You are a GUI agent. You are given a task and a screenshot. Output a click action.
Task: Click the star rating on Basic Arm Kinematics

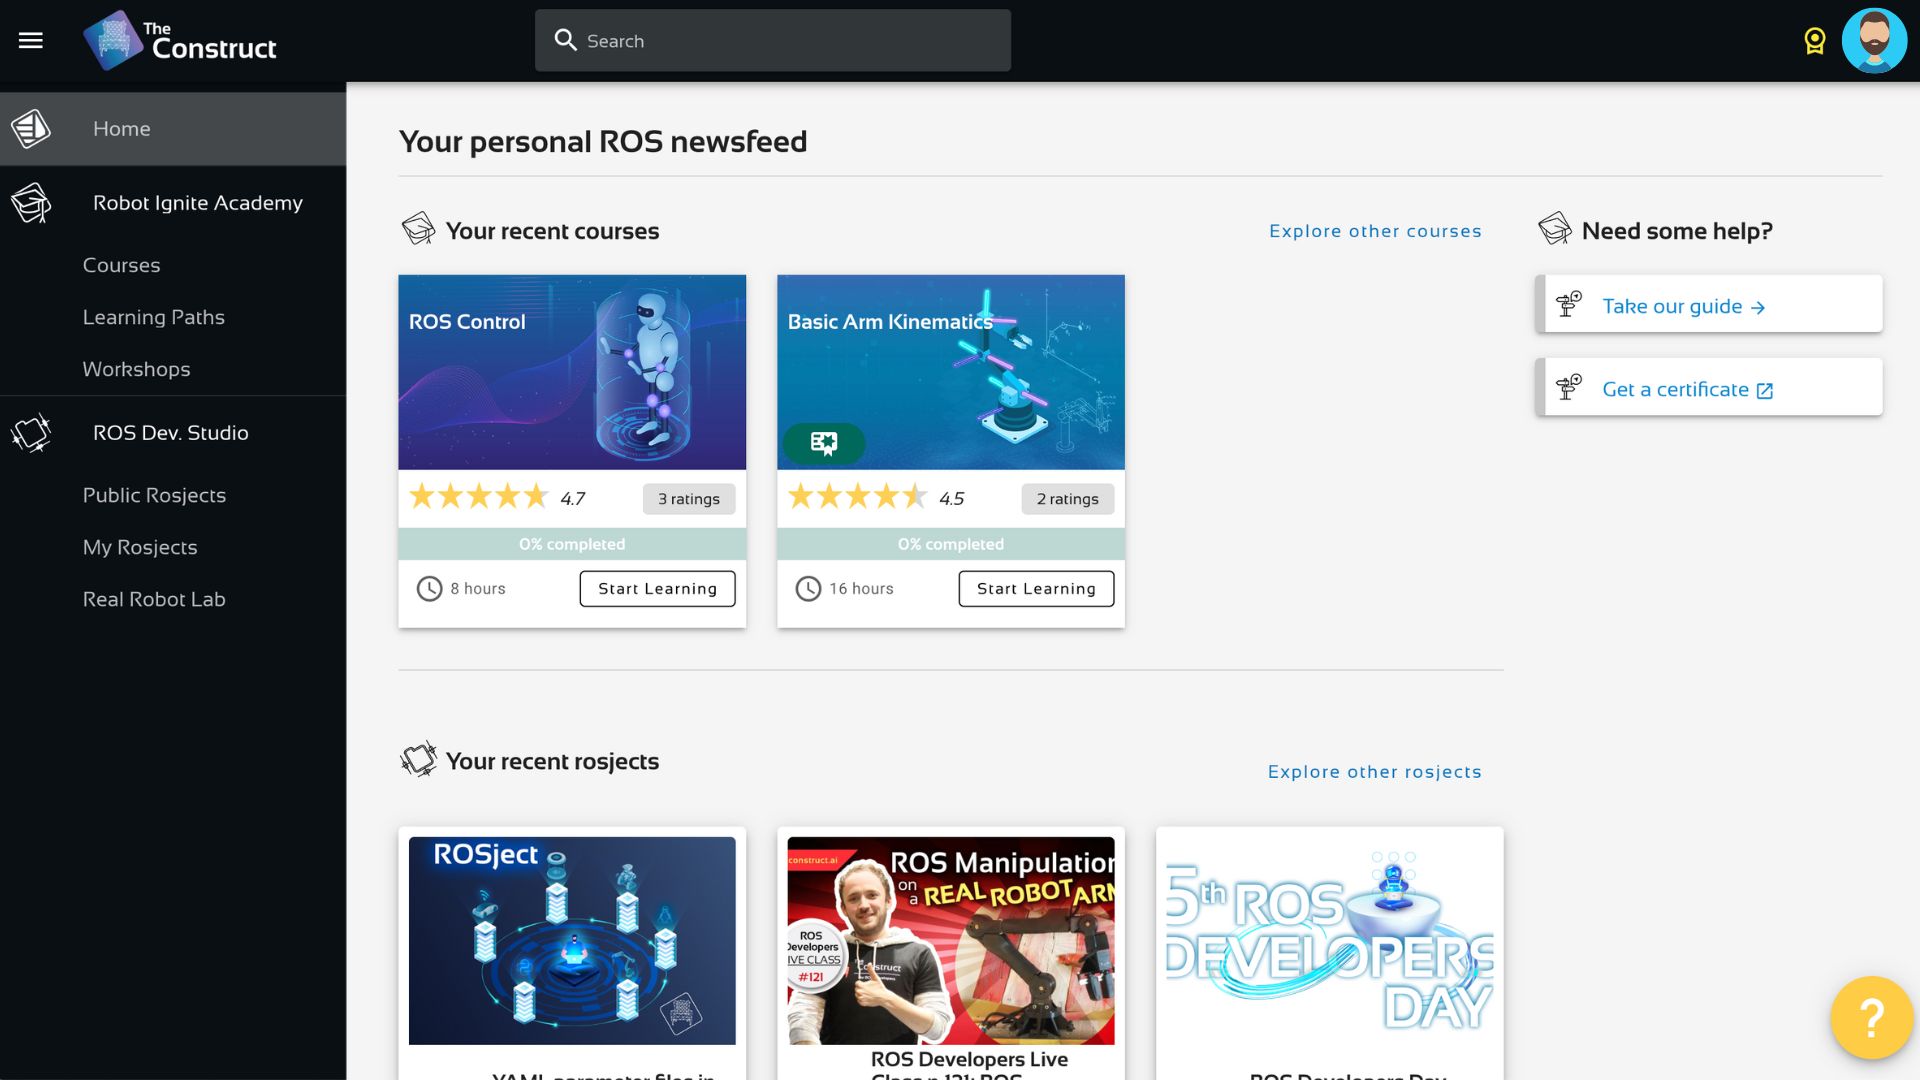pyautogui.click(x=858, y=497)
